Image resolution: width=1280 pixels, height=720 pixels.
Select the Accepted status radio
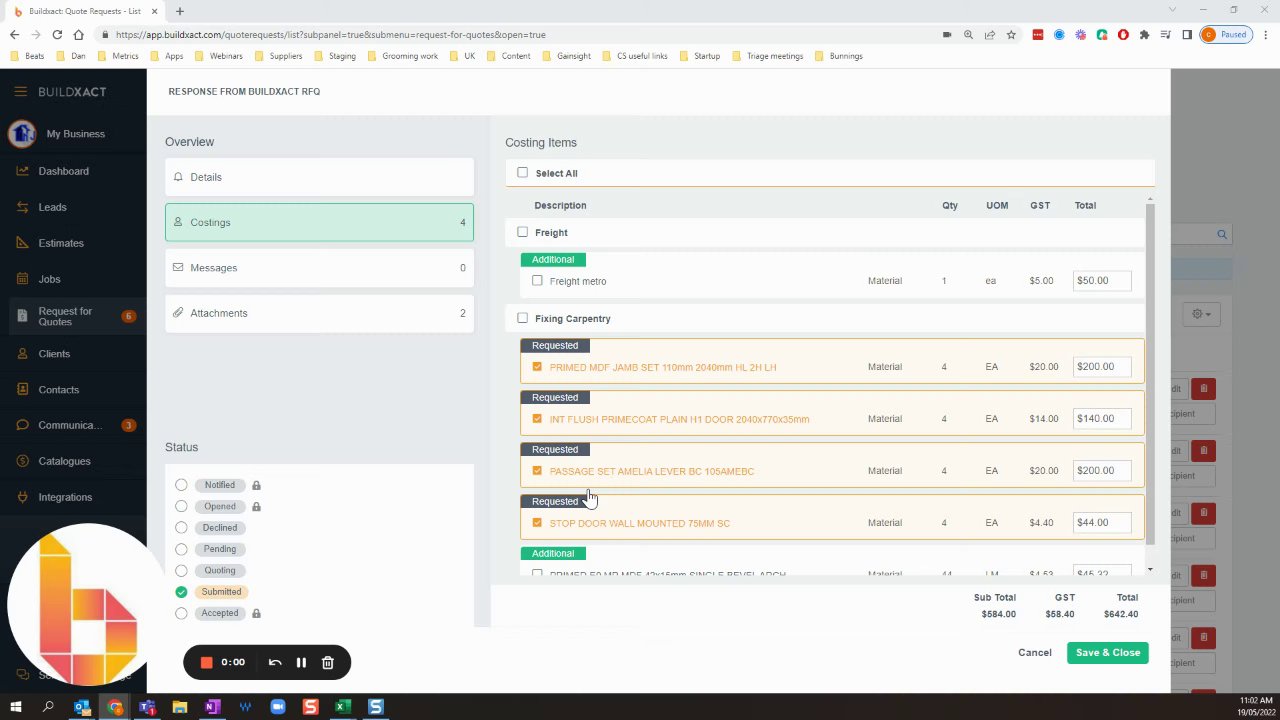pos(181,613)
